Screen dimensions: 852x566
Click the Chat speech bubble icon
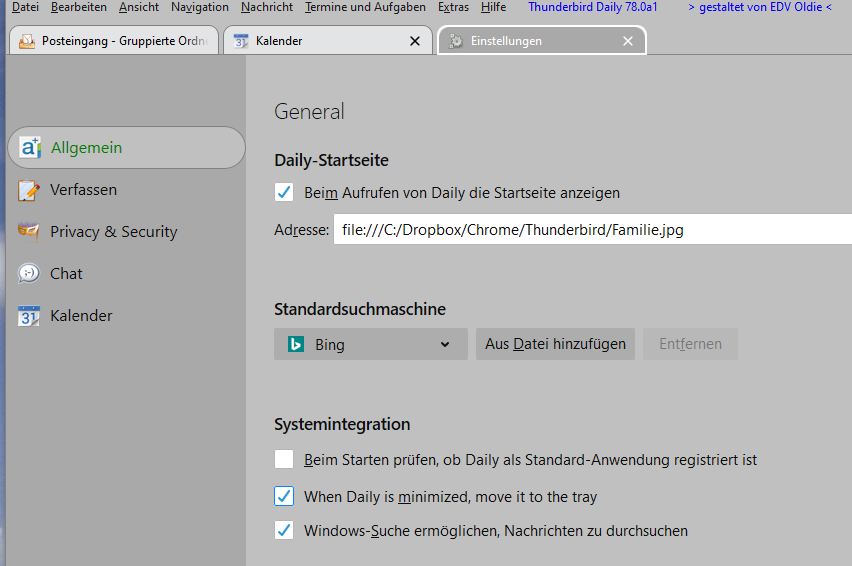pyautogui.click(x=29, y=274)
